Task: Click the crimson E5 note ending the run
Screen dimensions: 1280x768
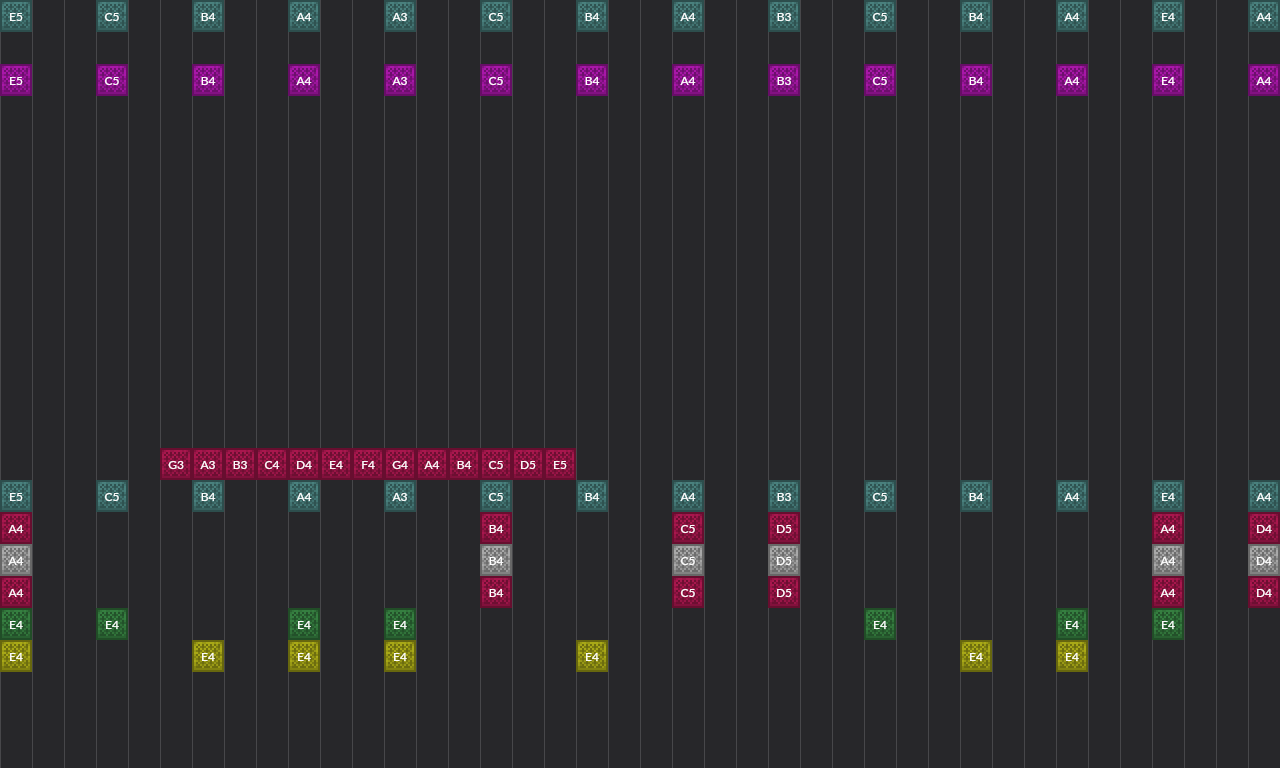Action: point(560,464)
